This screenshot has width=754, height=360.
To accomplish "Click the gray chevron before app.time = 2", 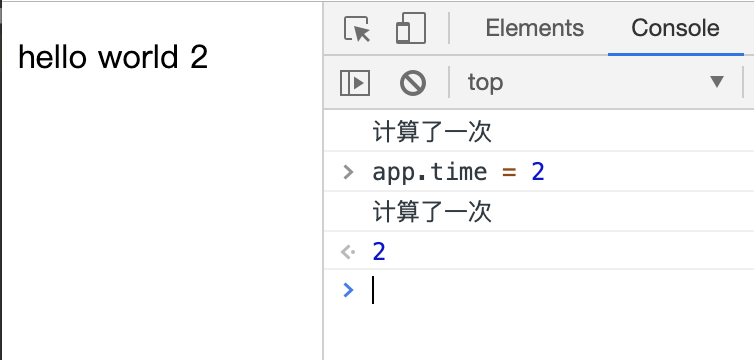I will click(348, 172).
